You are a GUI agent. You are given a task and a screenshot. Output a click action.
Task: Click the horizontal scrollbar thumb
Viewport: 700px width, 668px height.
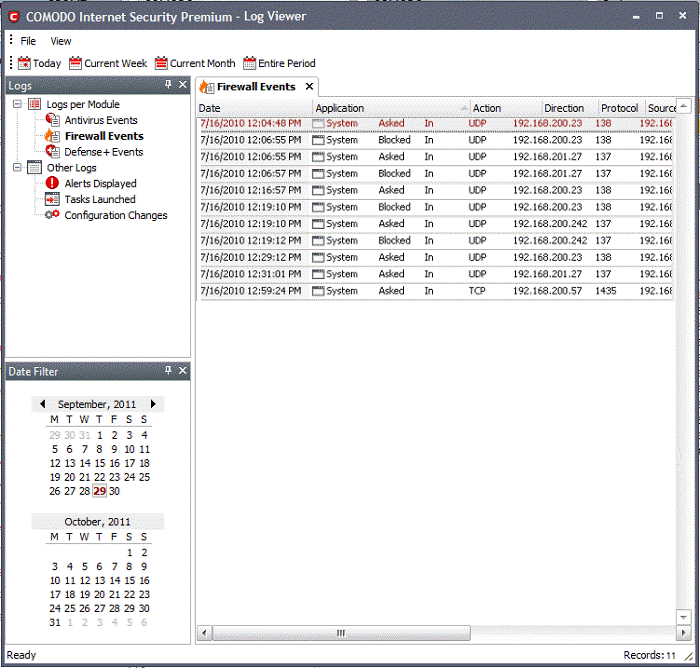(341, 633)
